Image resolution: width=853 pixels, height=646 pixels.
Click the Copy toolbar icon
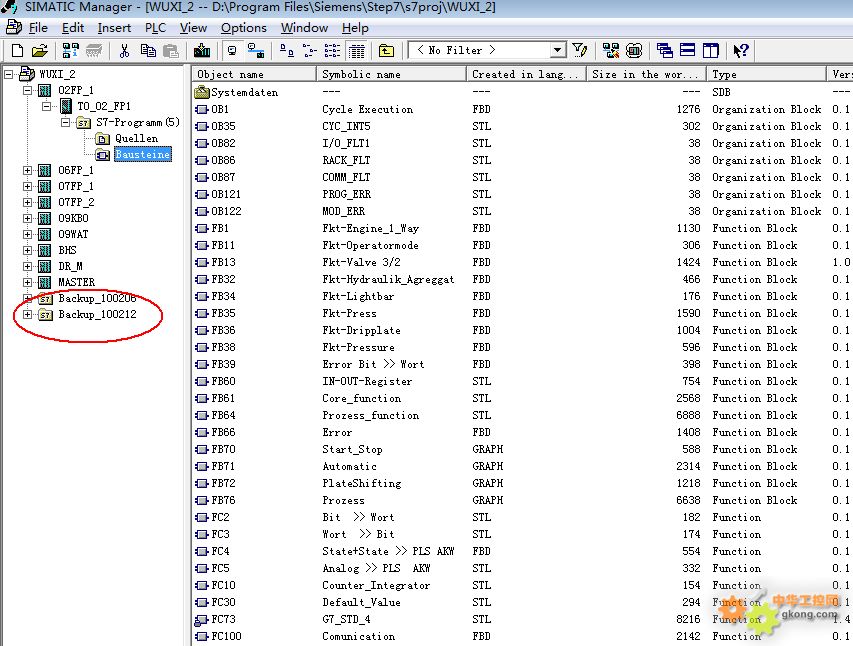pyautogui.click(x=148, y=51)
